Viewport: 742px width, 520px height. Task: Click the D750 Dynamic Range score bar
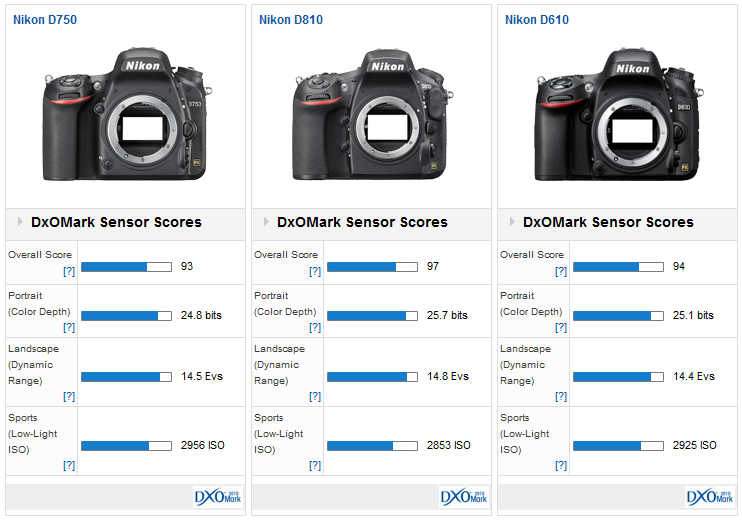coord(126,377)
